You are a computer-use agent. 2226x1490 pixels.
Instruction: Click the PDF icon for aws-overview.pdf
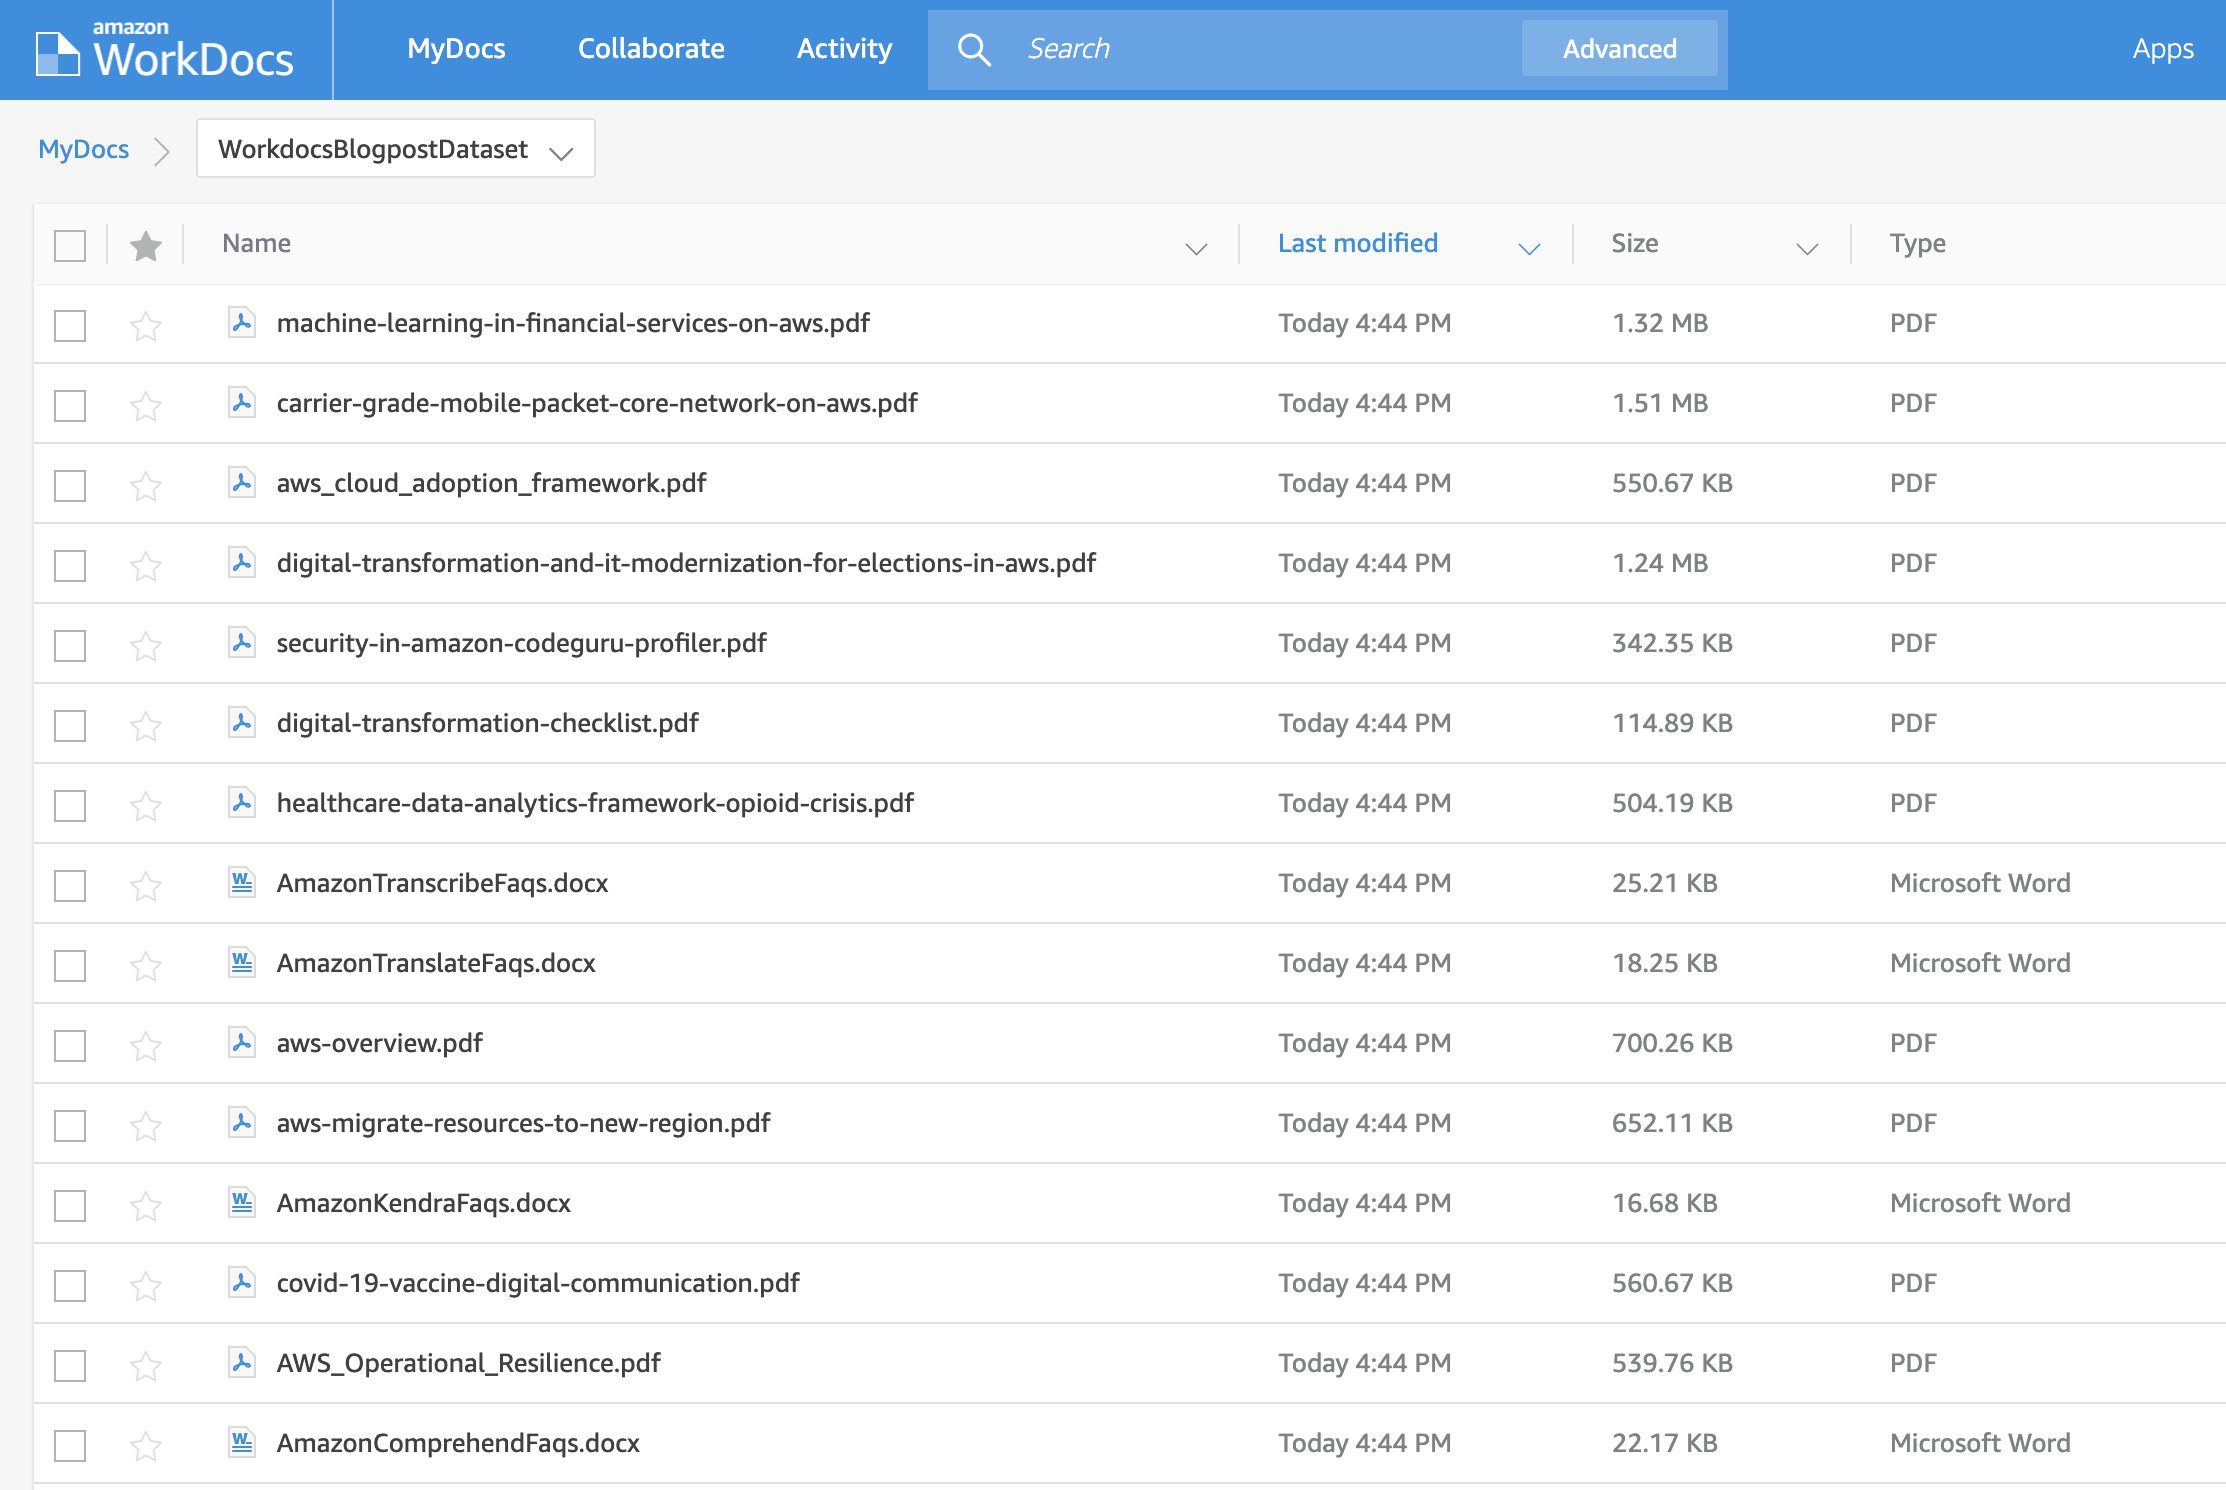[x=238, y=1043]
